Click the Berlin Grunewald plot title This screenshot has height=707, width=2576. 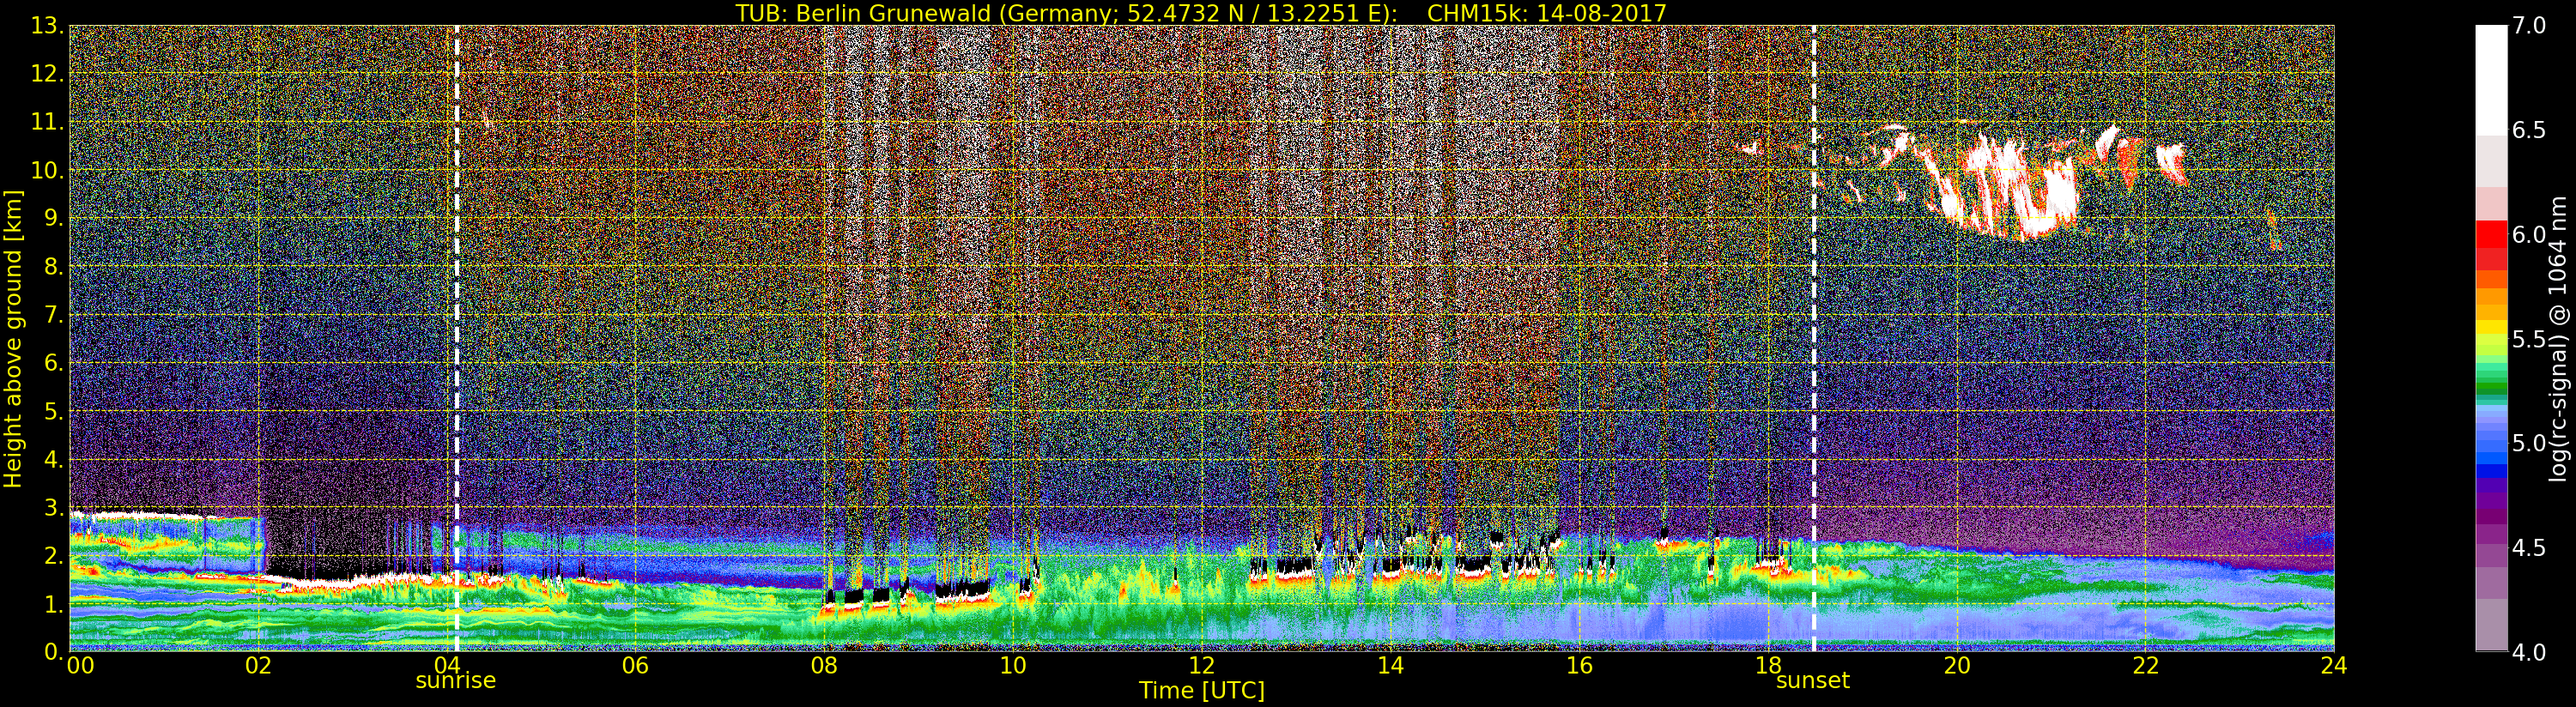(1201, 13)
